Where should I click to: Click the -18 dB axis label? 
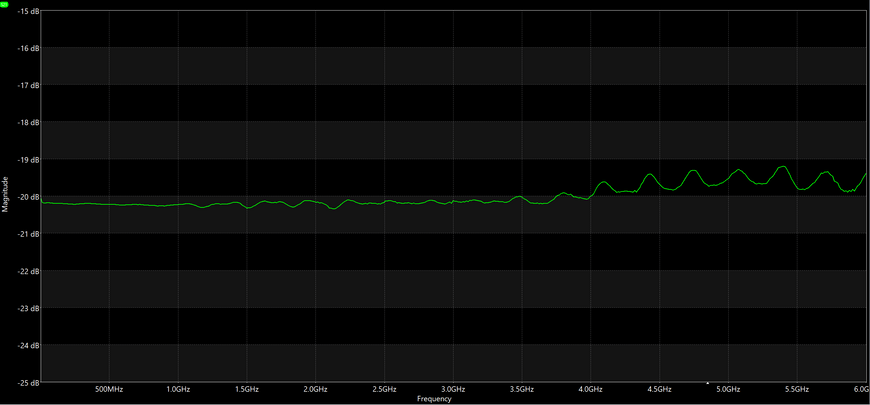pos(28,123)
